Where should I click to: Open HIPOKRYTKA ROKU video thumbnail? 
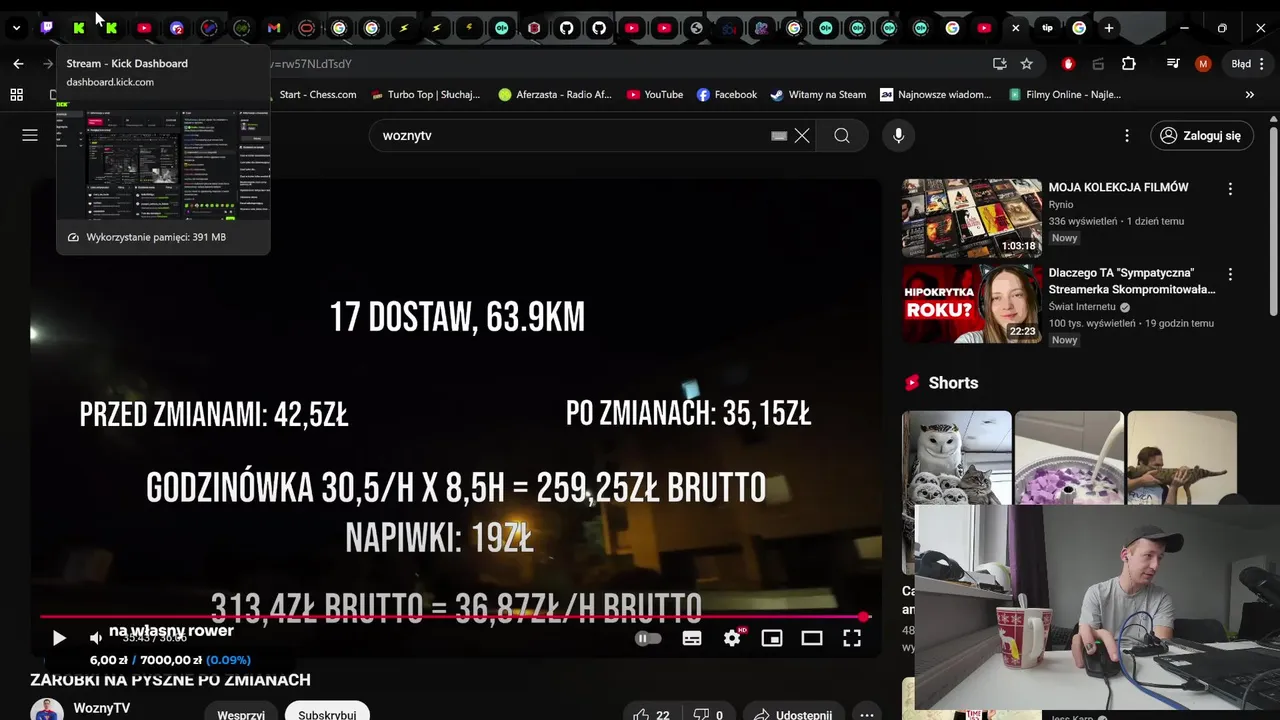pos(972,304)
